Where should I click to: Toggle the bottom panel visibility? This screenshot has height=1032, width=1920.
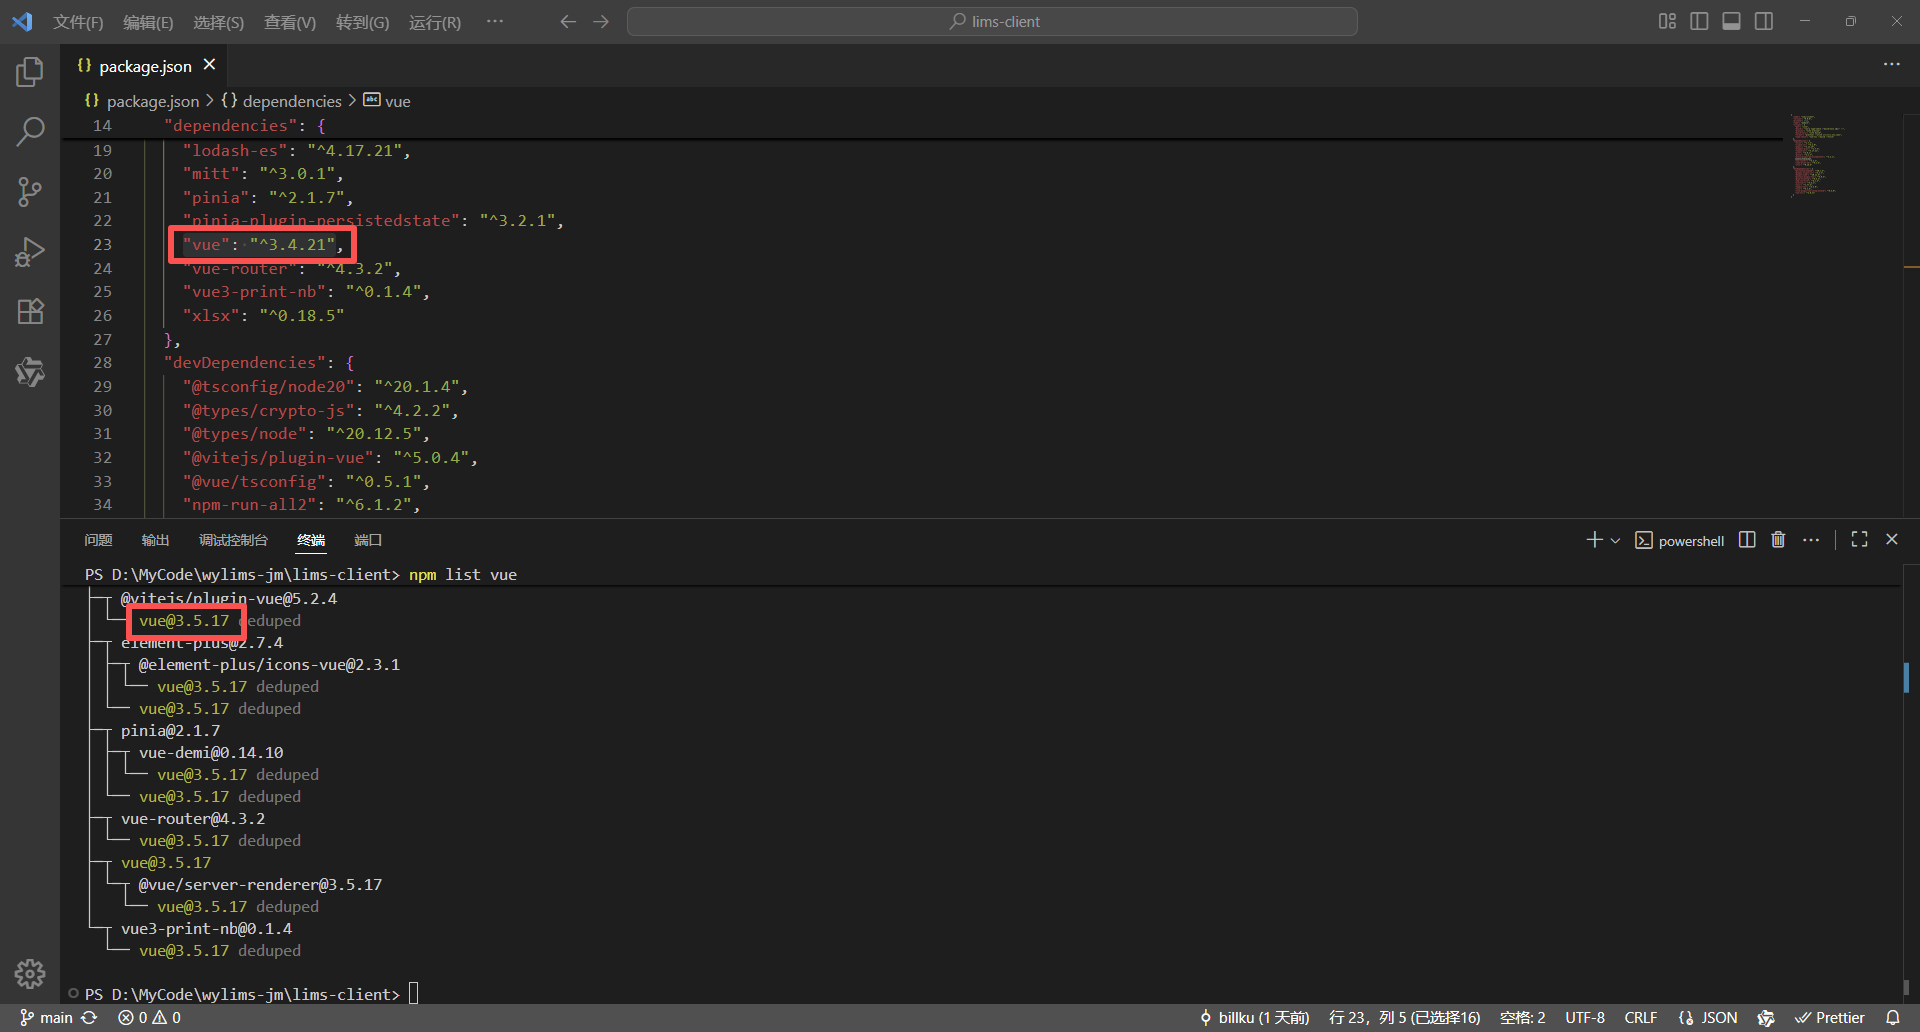pyautogui.click(x=1731, y=20)
